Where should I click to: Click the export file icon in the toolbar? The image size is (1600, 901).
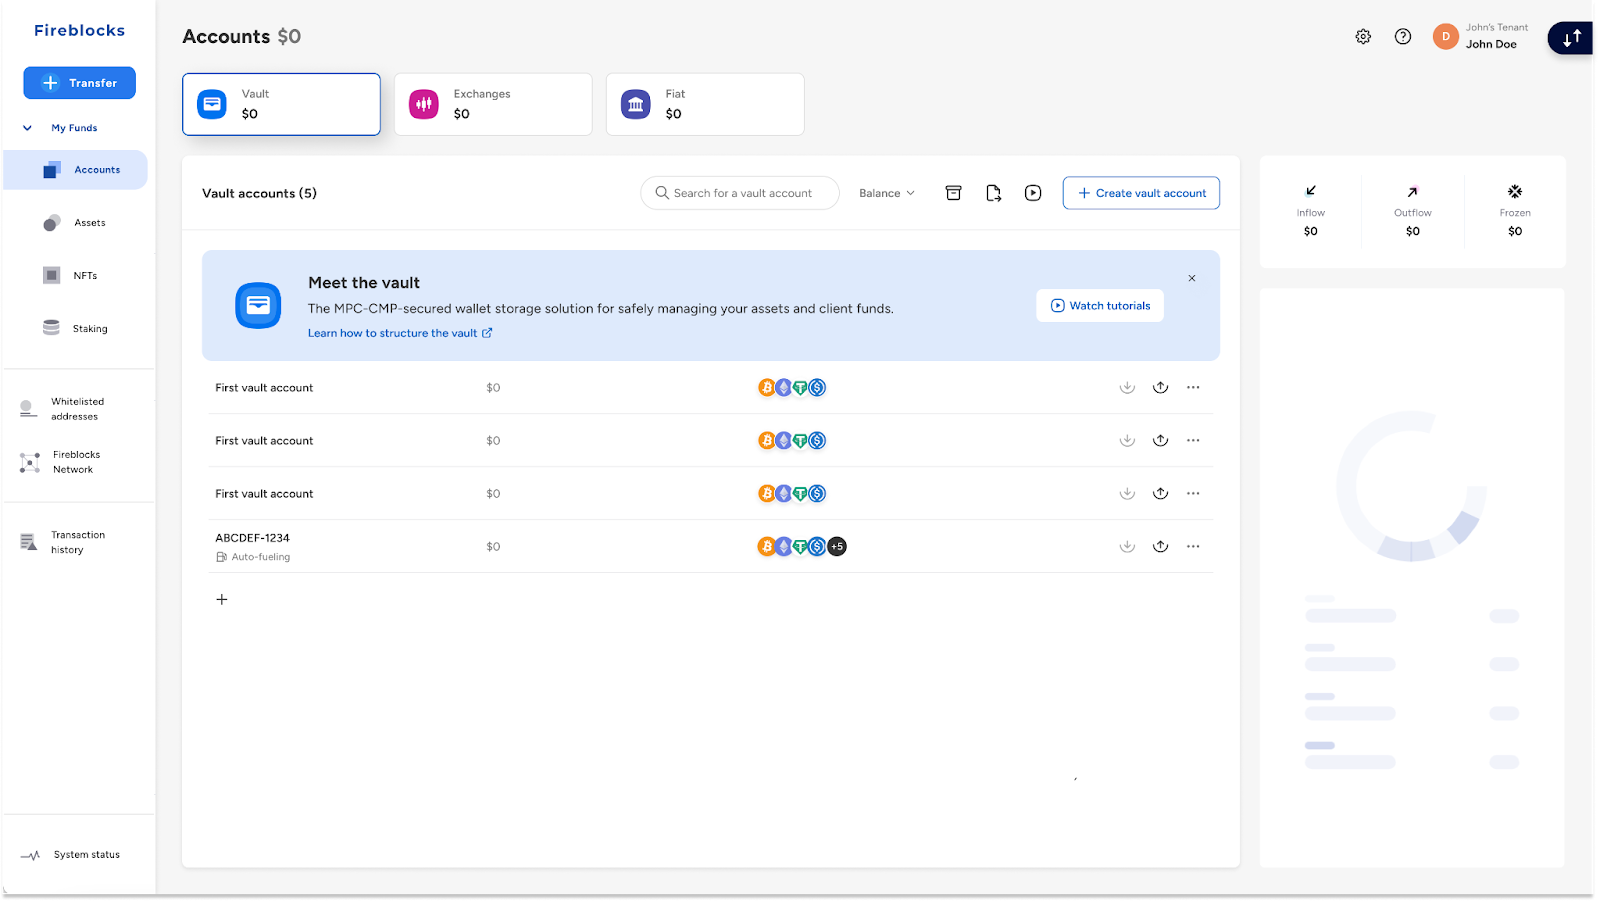(993, 193)
